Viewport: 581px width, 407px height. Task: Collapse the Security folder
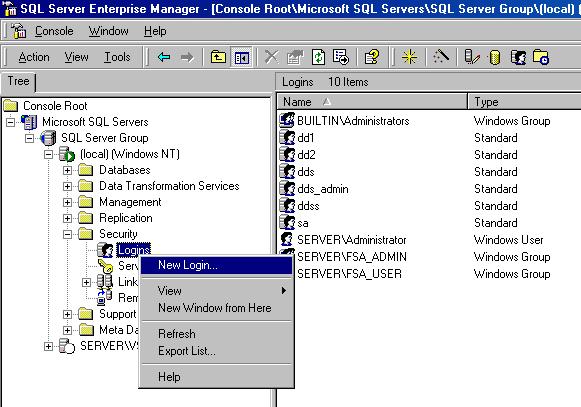(x=67, y=234)
